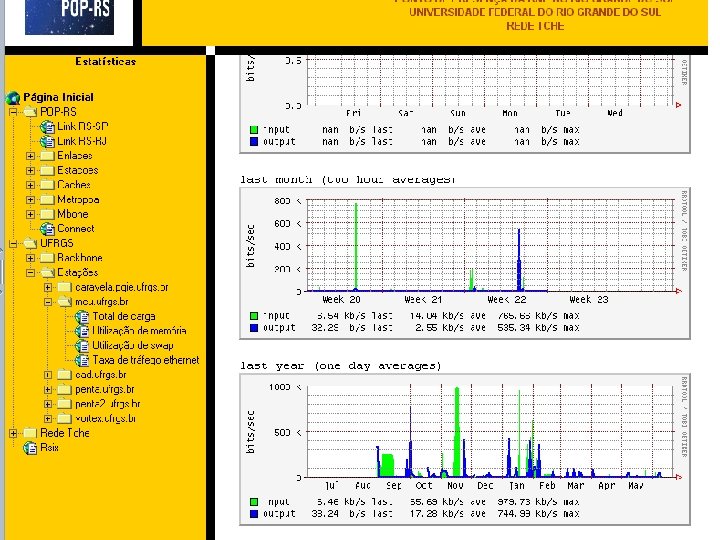Click the last year traffic graph

465,450
